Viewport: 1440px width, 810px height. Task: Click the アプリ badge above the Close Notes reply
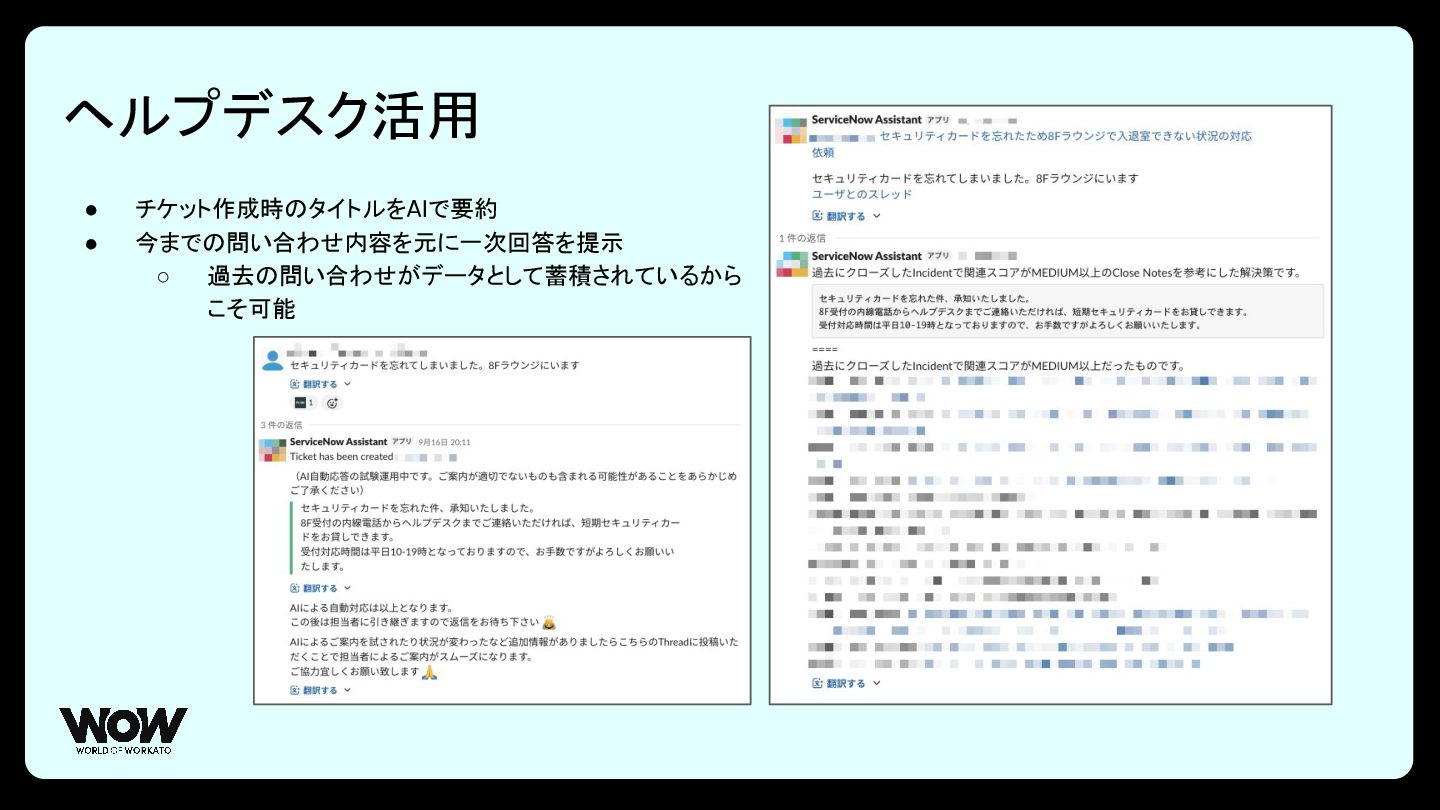click(x=938, y=256)
